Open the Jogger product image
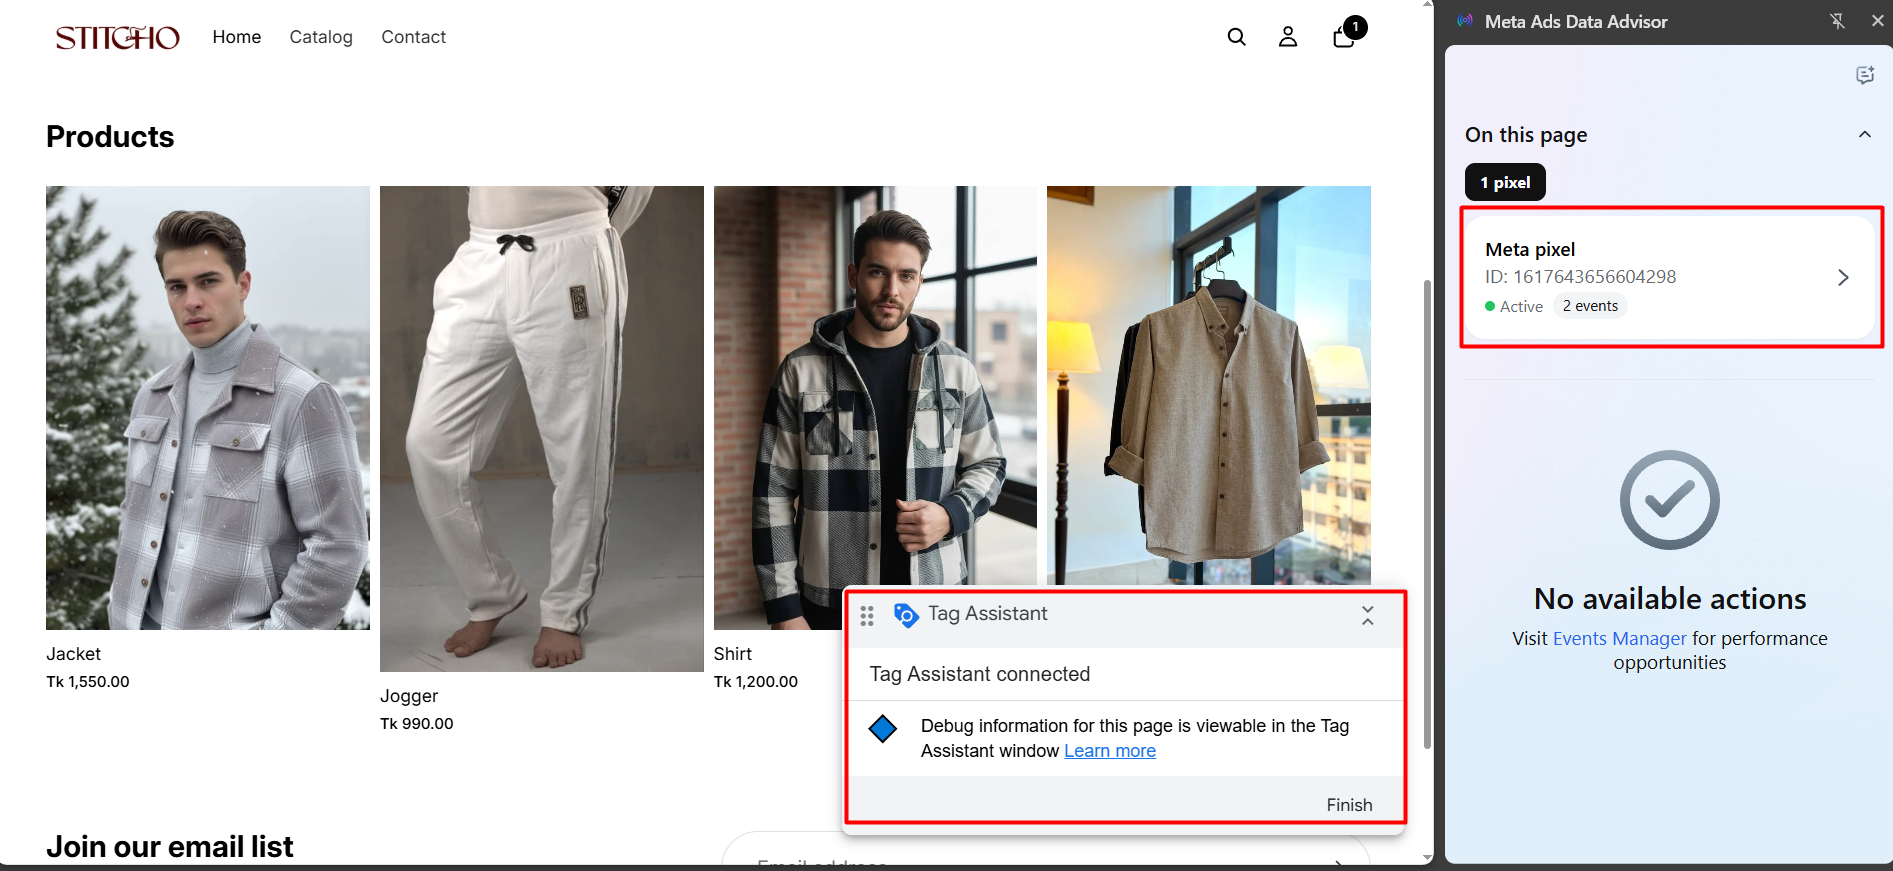 point(542,429)
